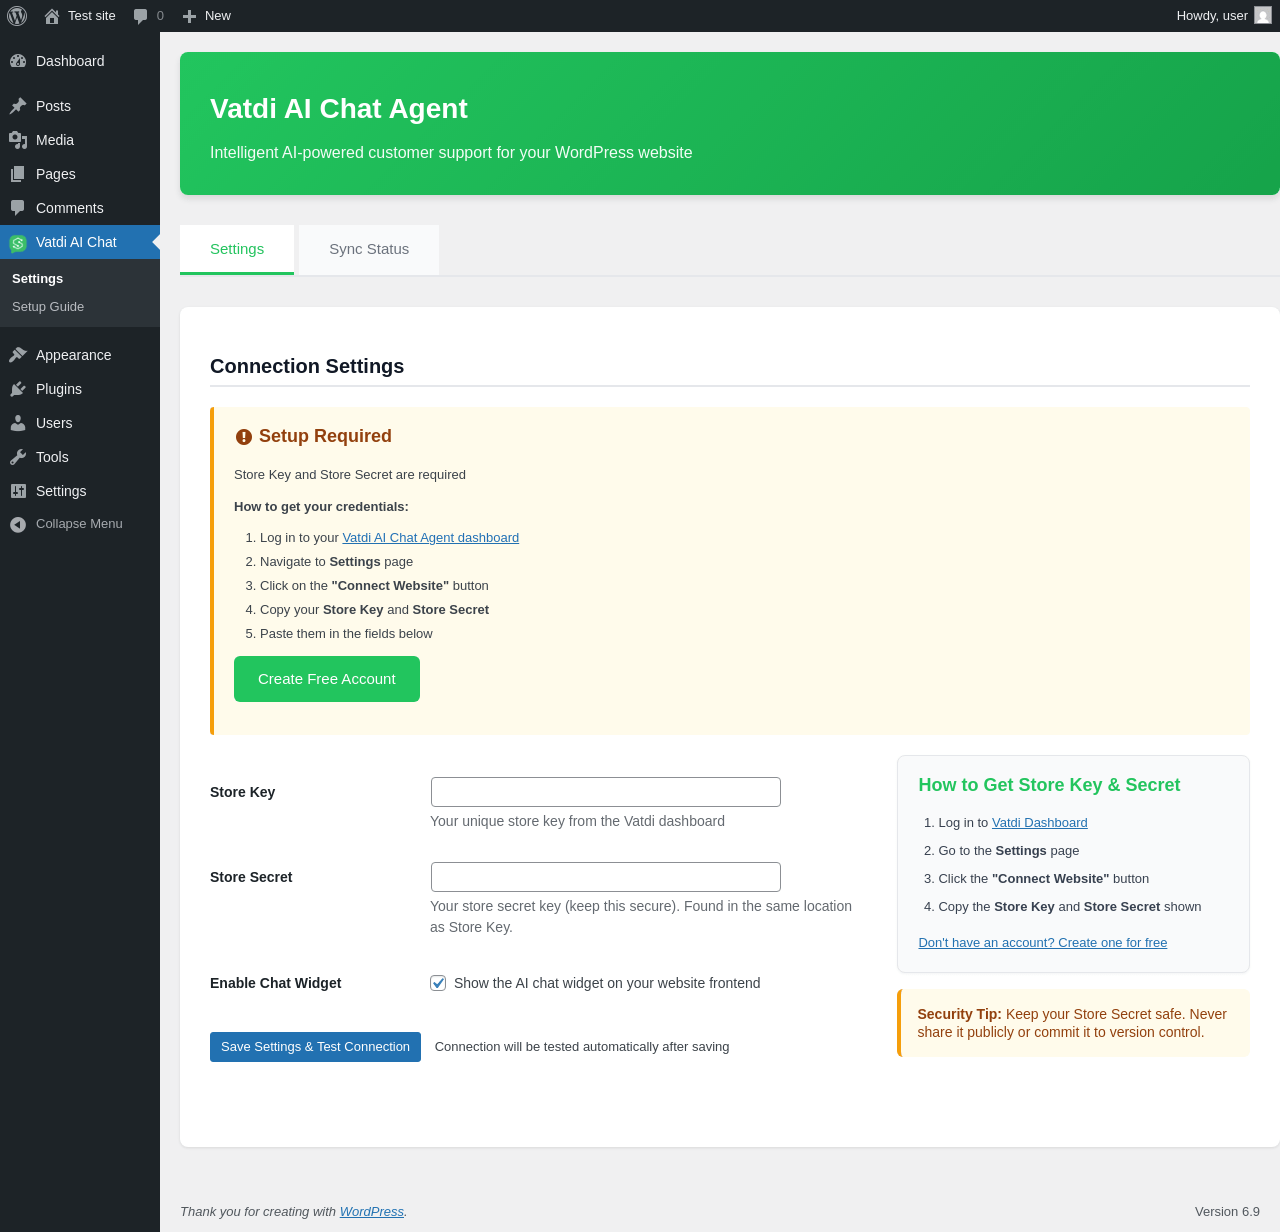Open the Dashboard menu item
This screenshot has height=1232, width=1280.
[80, 61]
